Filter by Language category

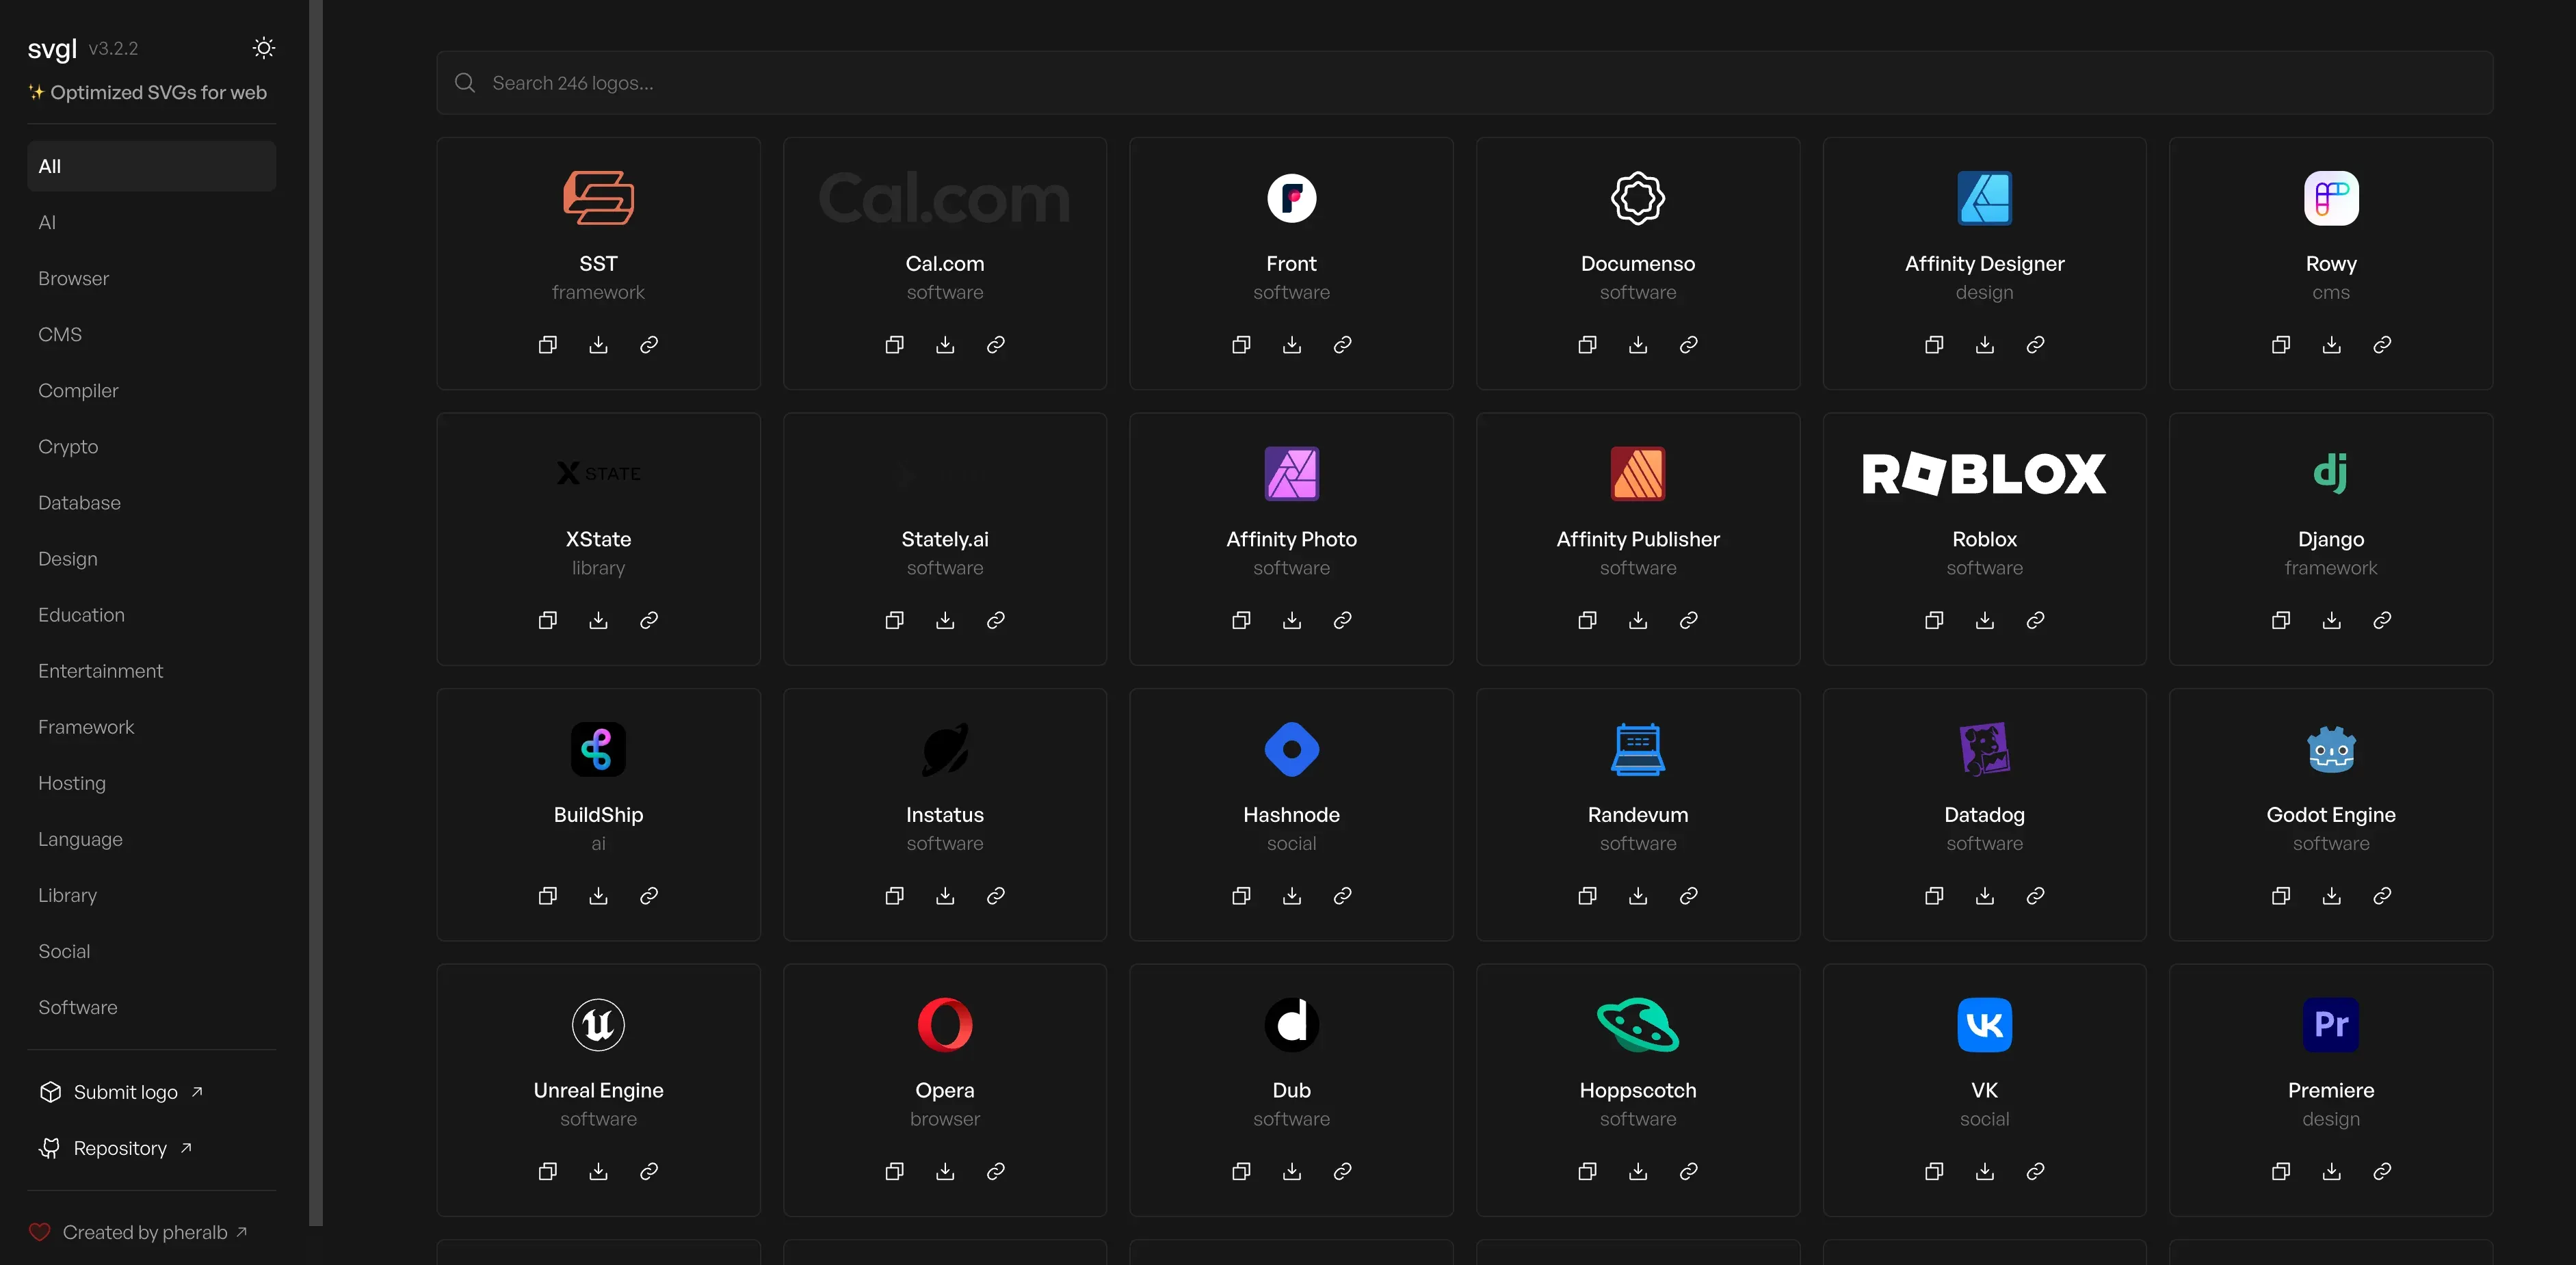point(152,838)
